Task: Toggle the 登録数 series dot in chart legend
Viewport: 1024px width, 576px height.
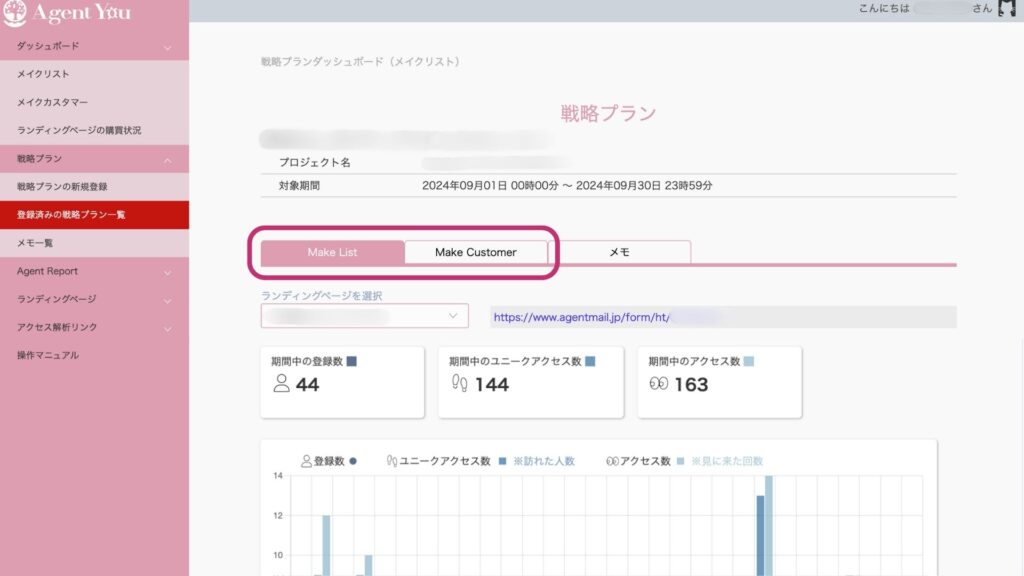Action: [353, 461]
